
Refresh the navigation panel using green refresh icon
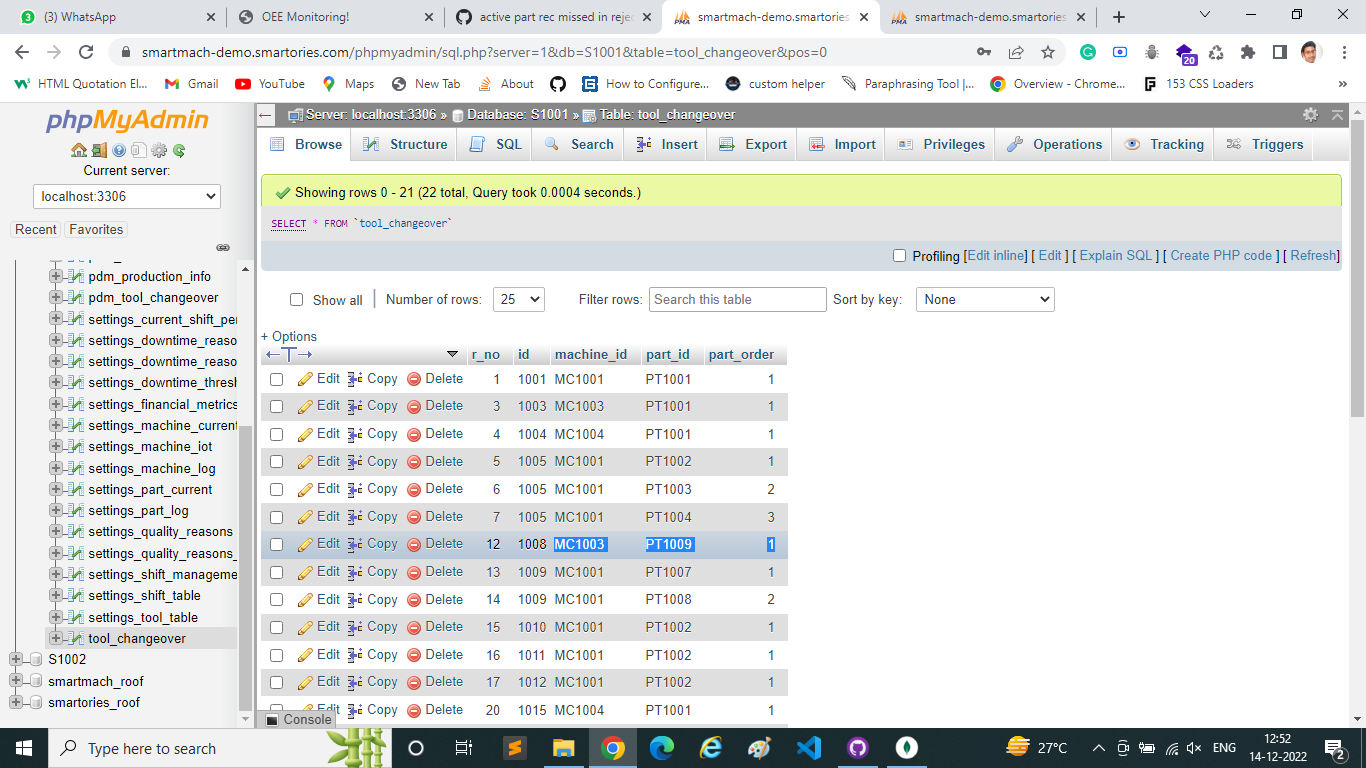(x=179, y=152)
